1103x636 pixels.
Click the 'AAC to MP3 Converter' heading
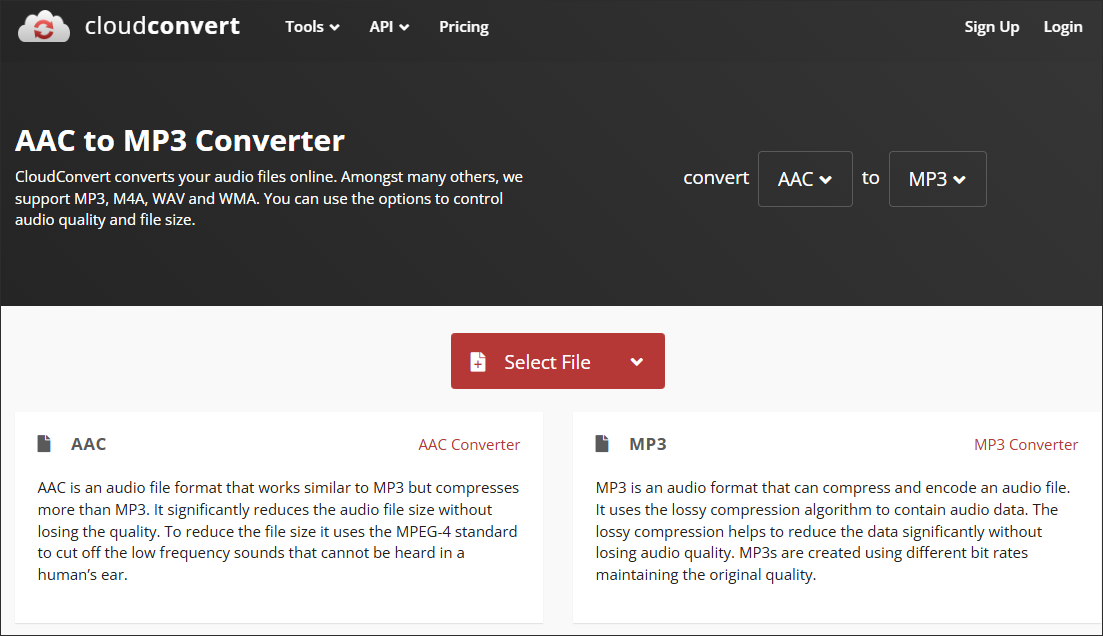(180, 141)
